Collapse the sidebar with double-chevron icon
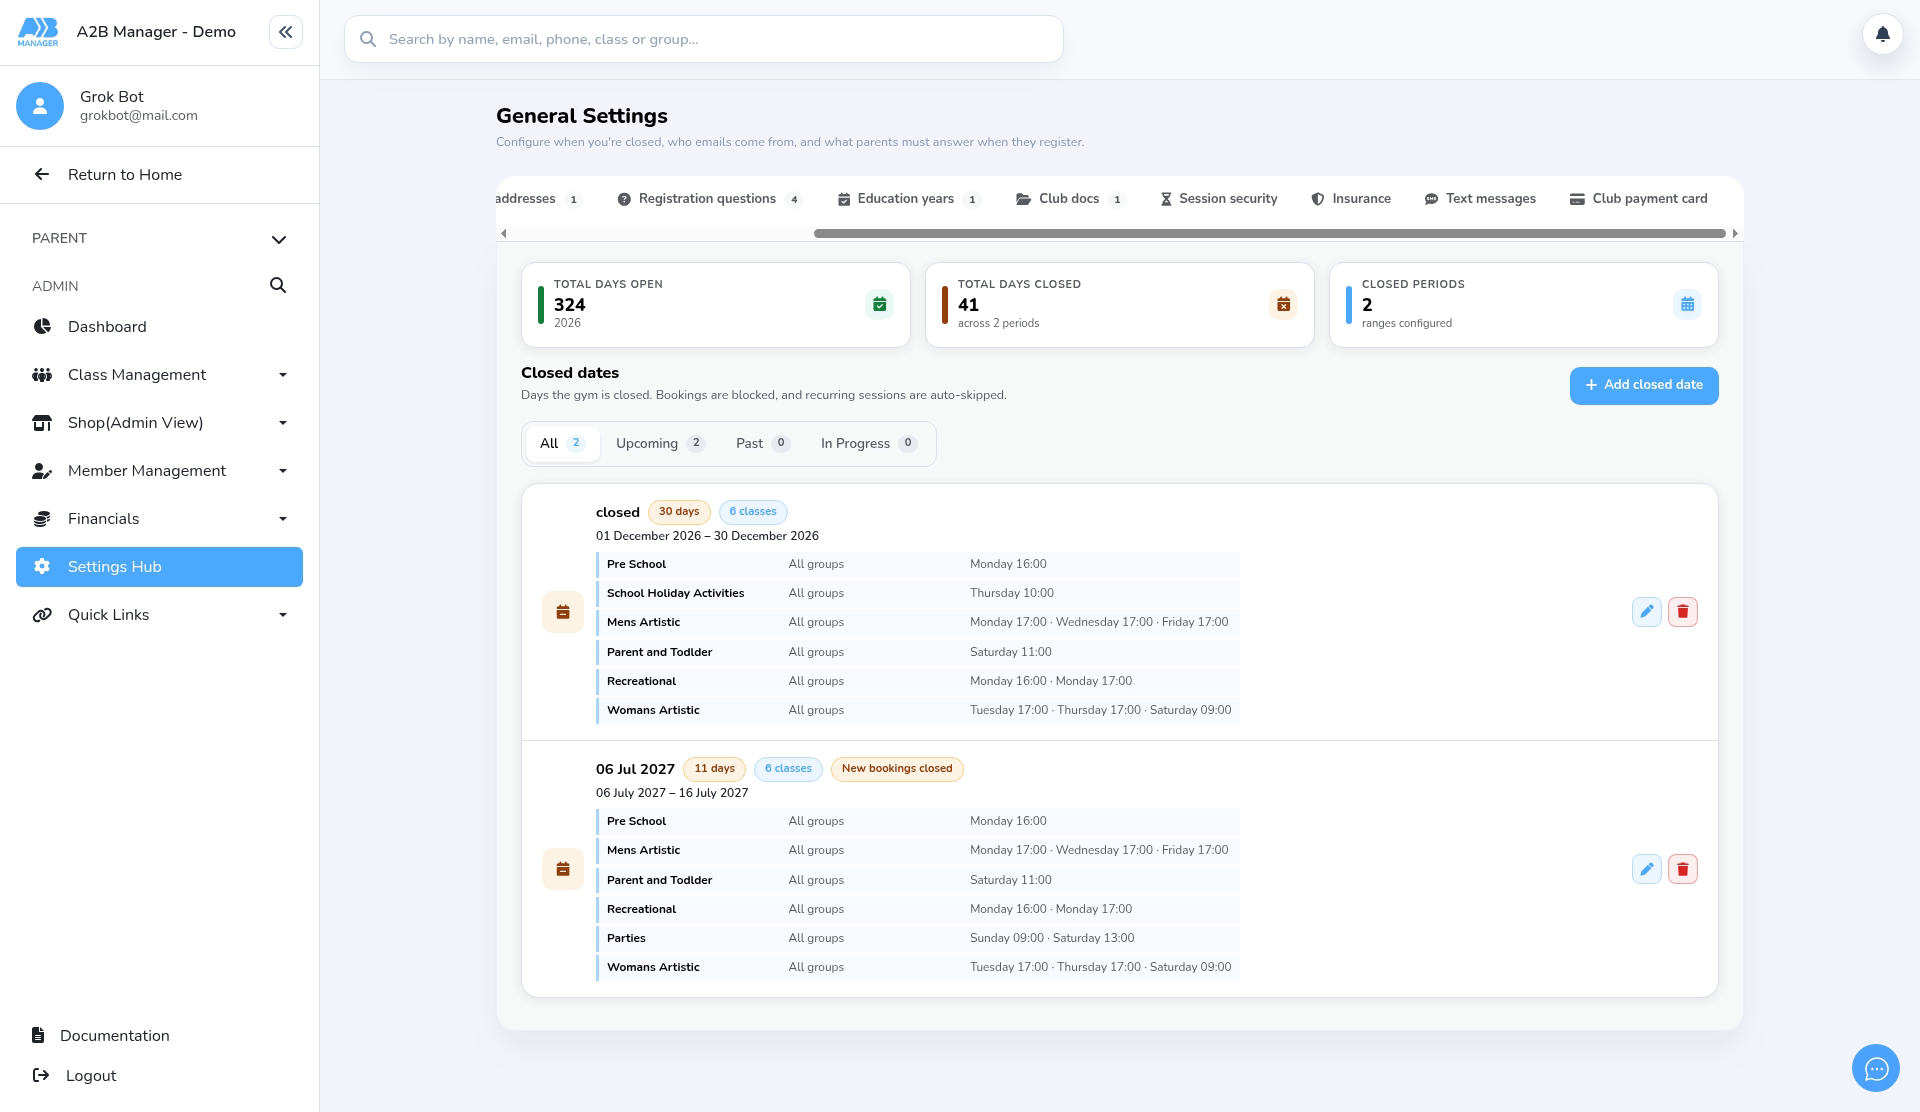The width and height of the screenshot is (1920, 1112). tap(285, 32)
